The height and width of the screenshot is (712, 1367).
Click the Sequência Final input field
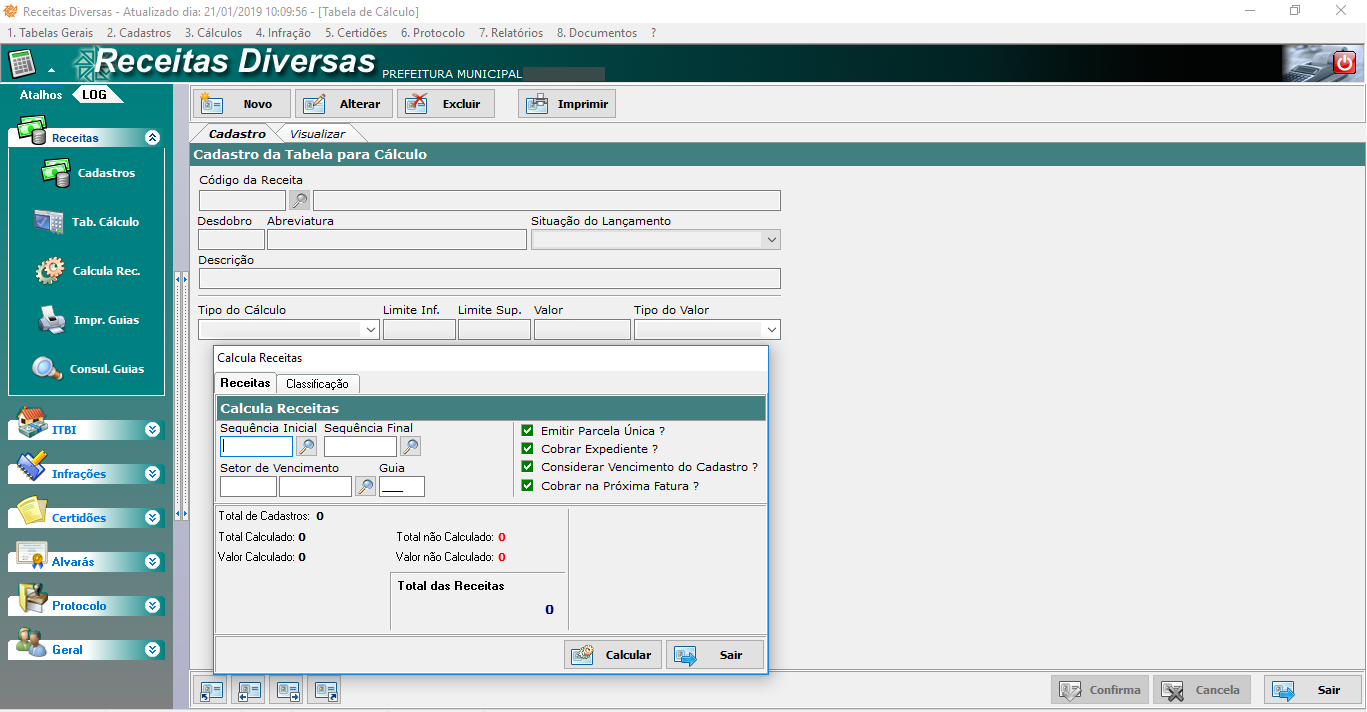point(360,447)
